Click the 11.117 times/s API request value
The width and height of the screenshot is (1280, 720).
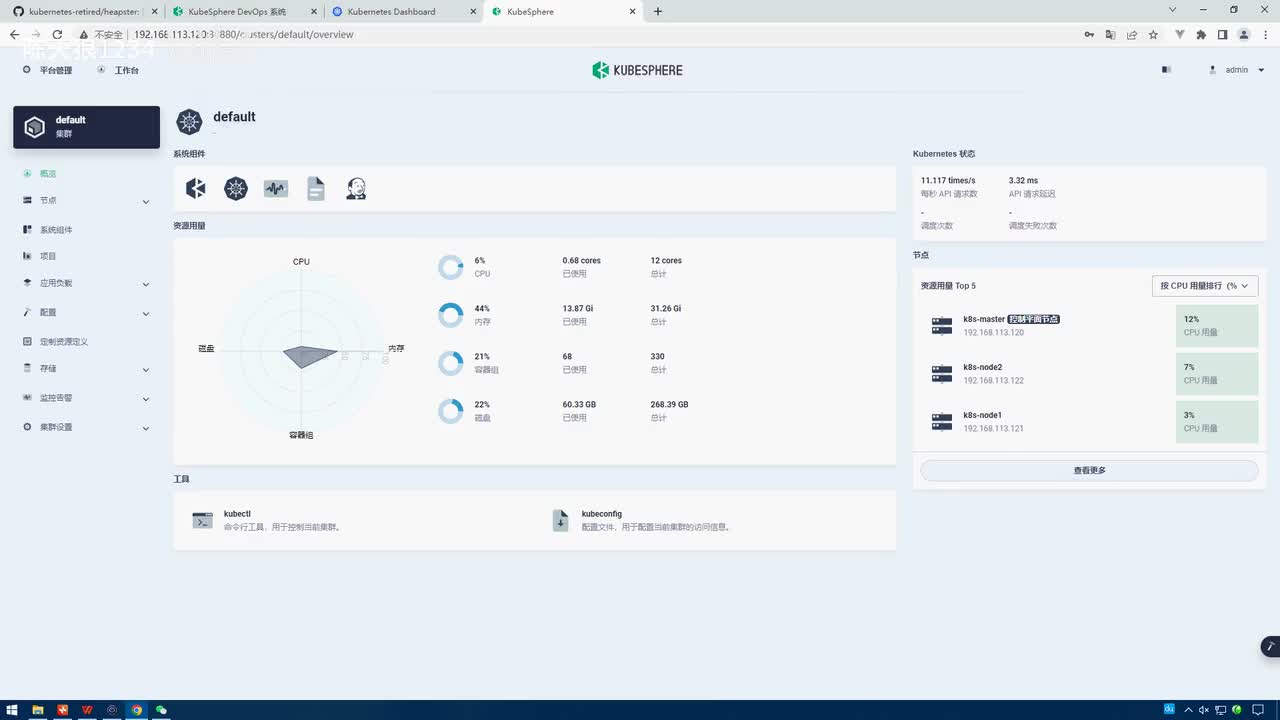coord(948,181)
